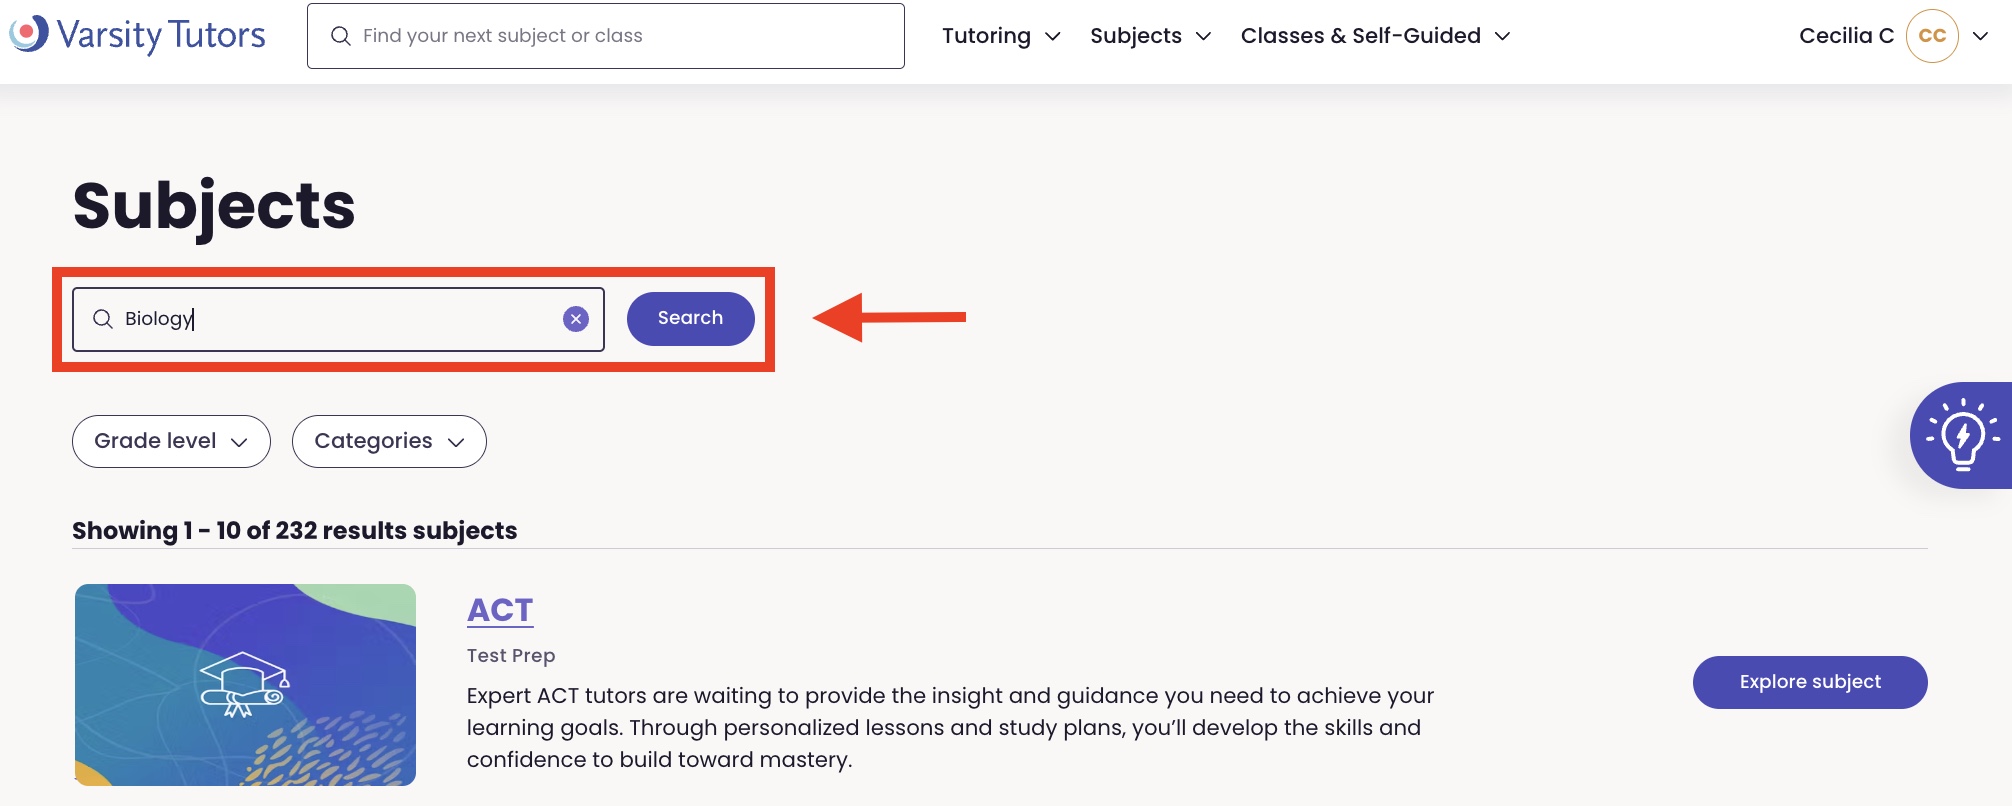This screenshot has width=2012, height=806.
Task: Click the Cecilia C account name
Action: pyautogui.click(x=1846, y=36)
